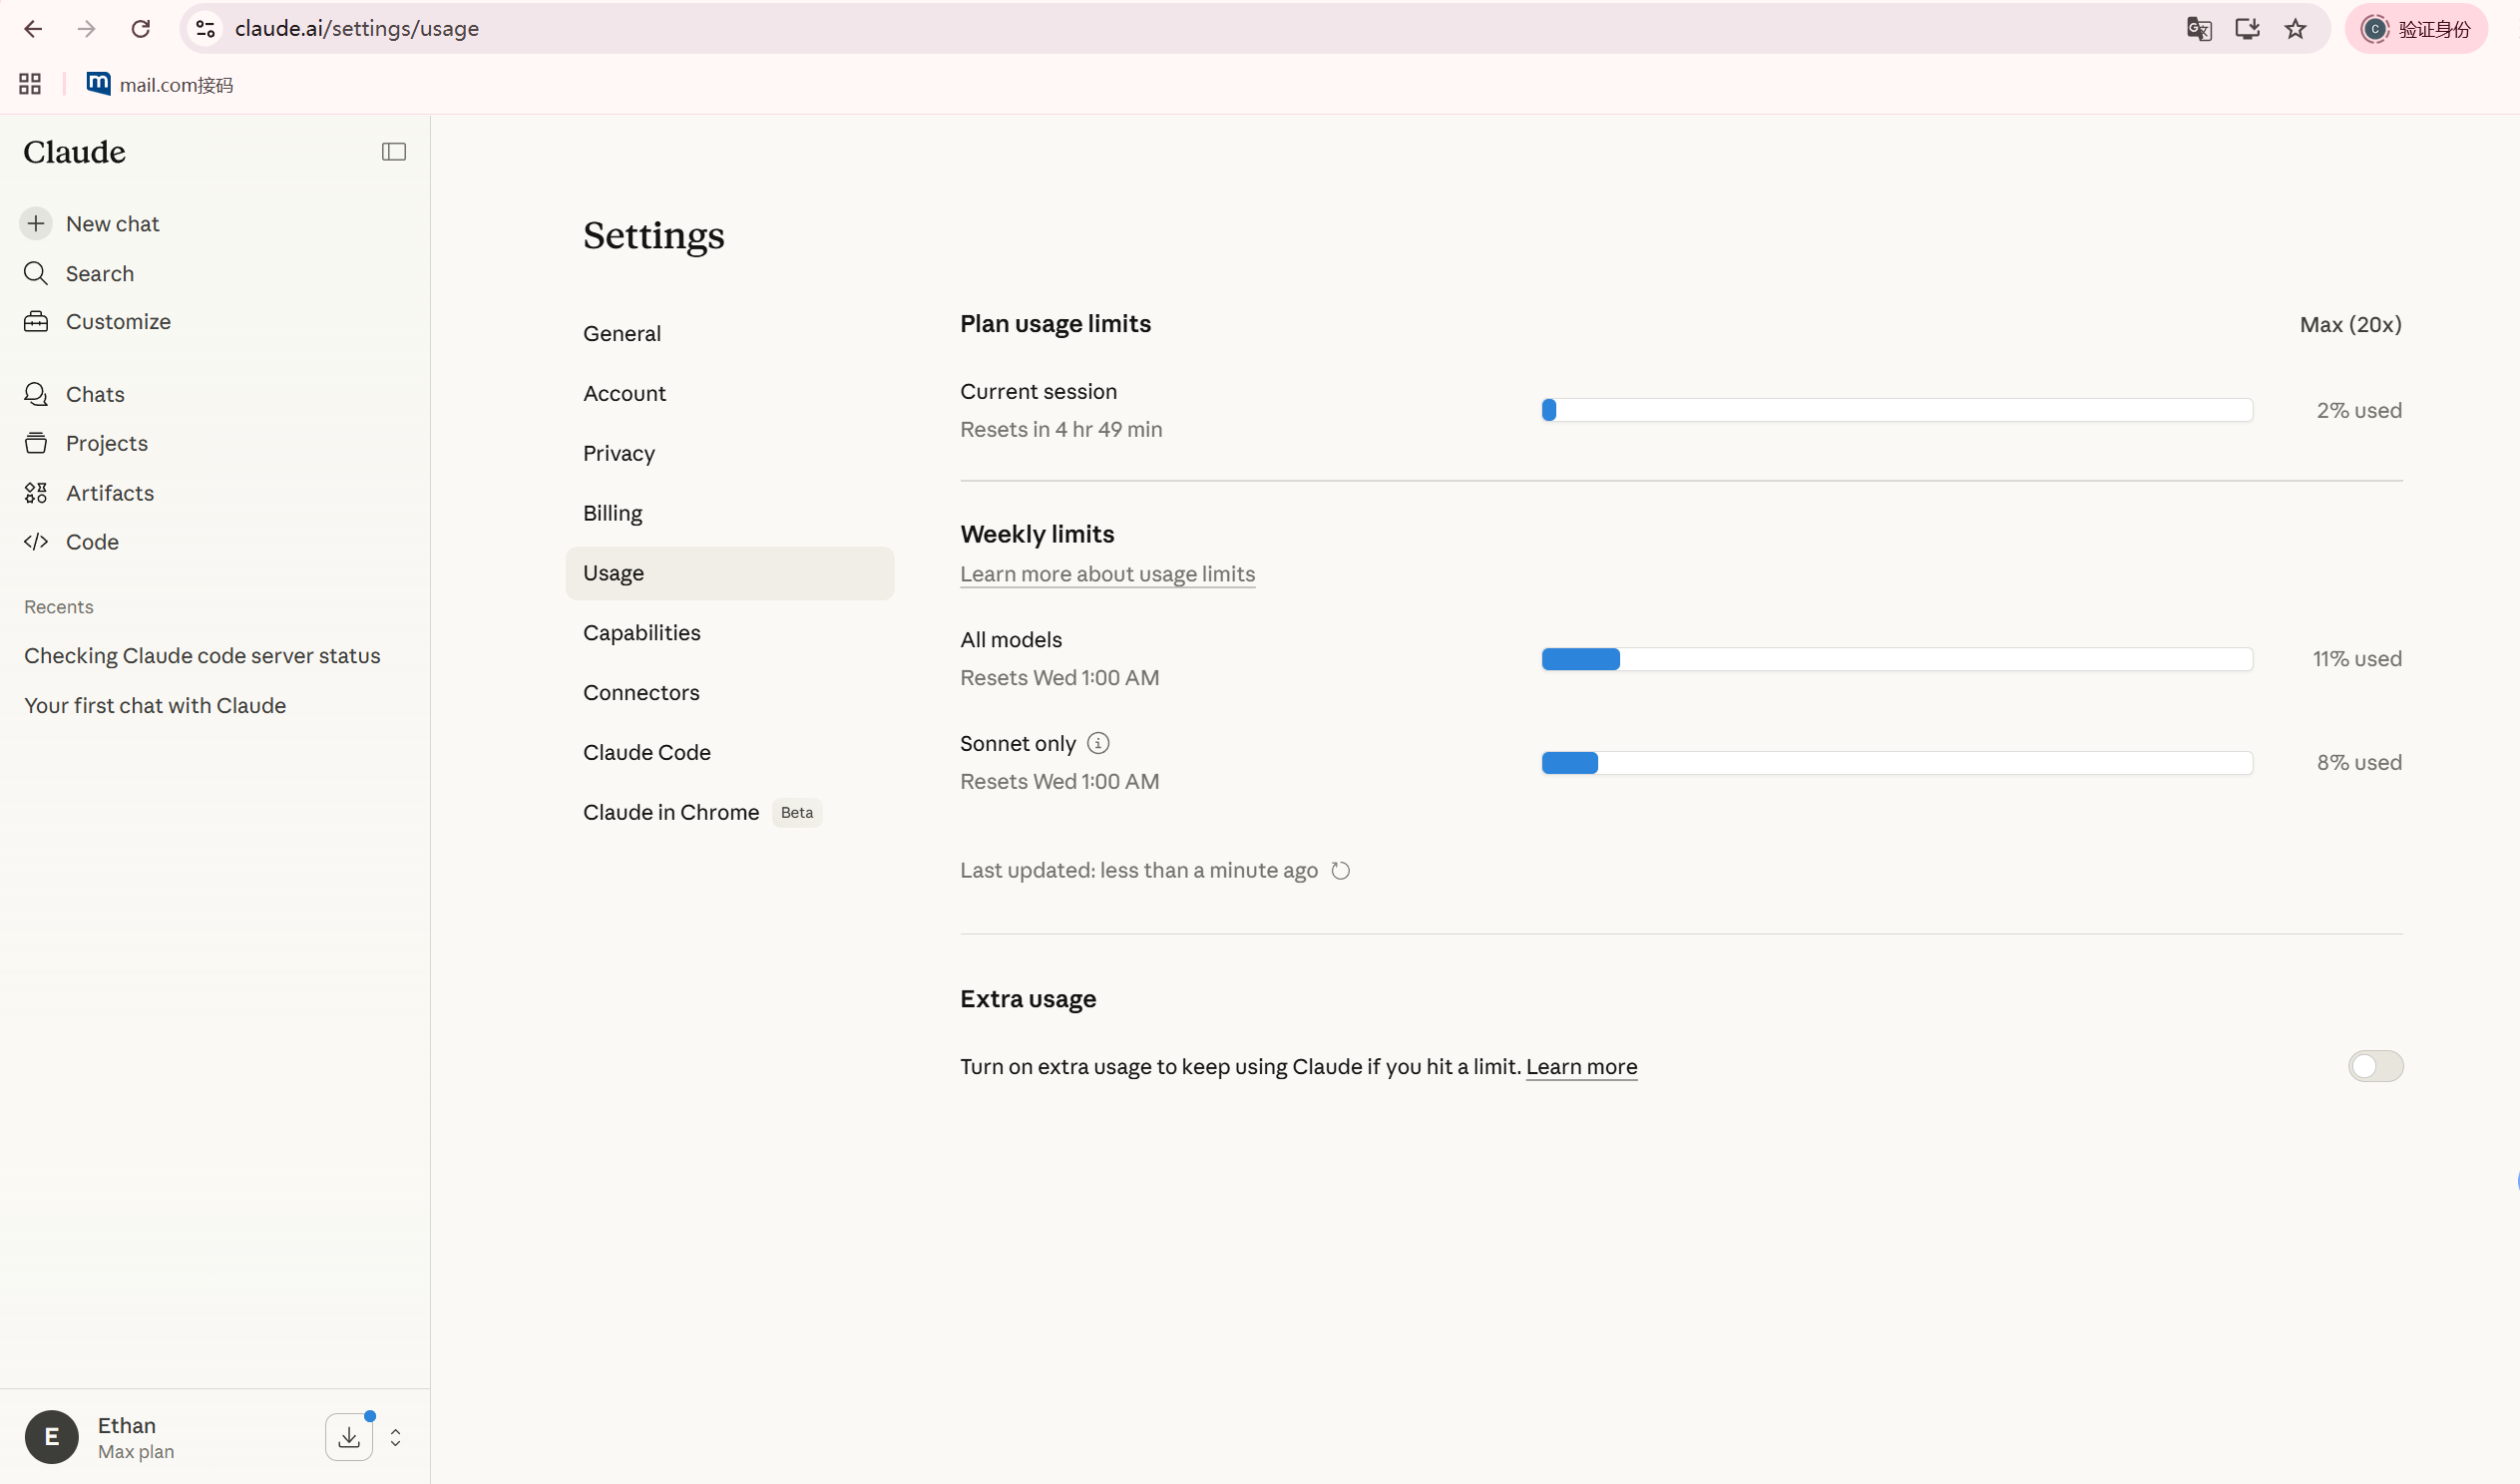Open Search from the sidebar
This screenshot has width=2520, height=1484.
click(x=99, y=273)
